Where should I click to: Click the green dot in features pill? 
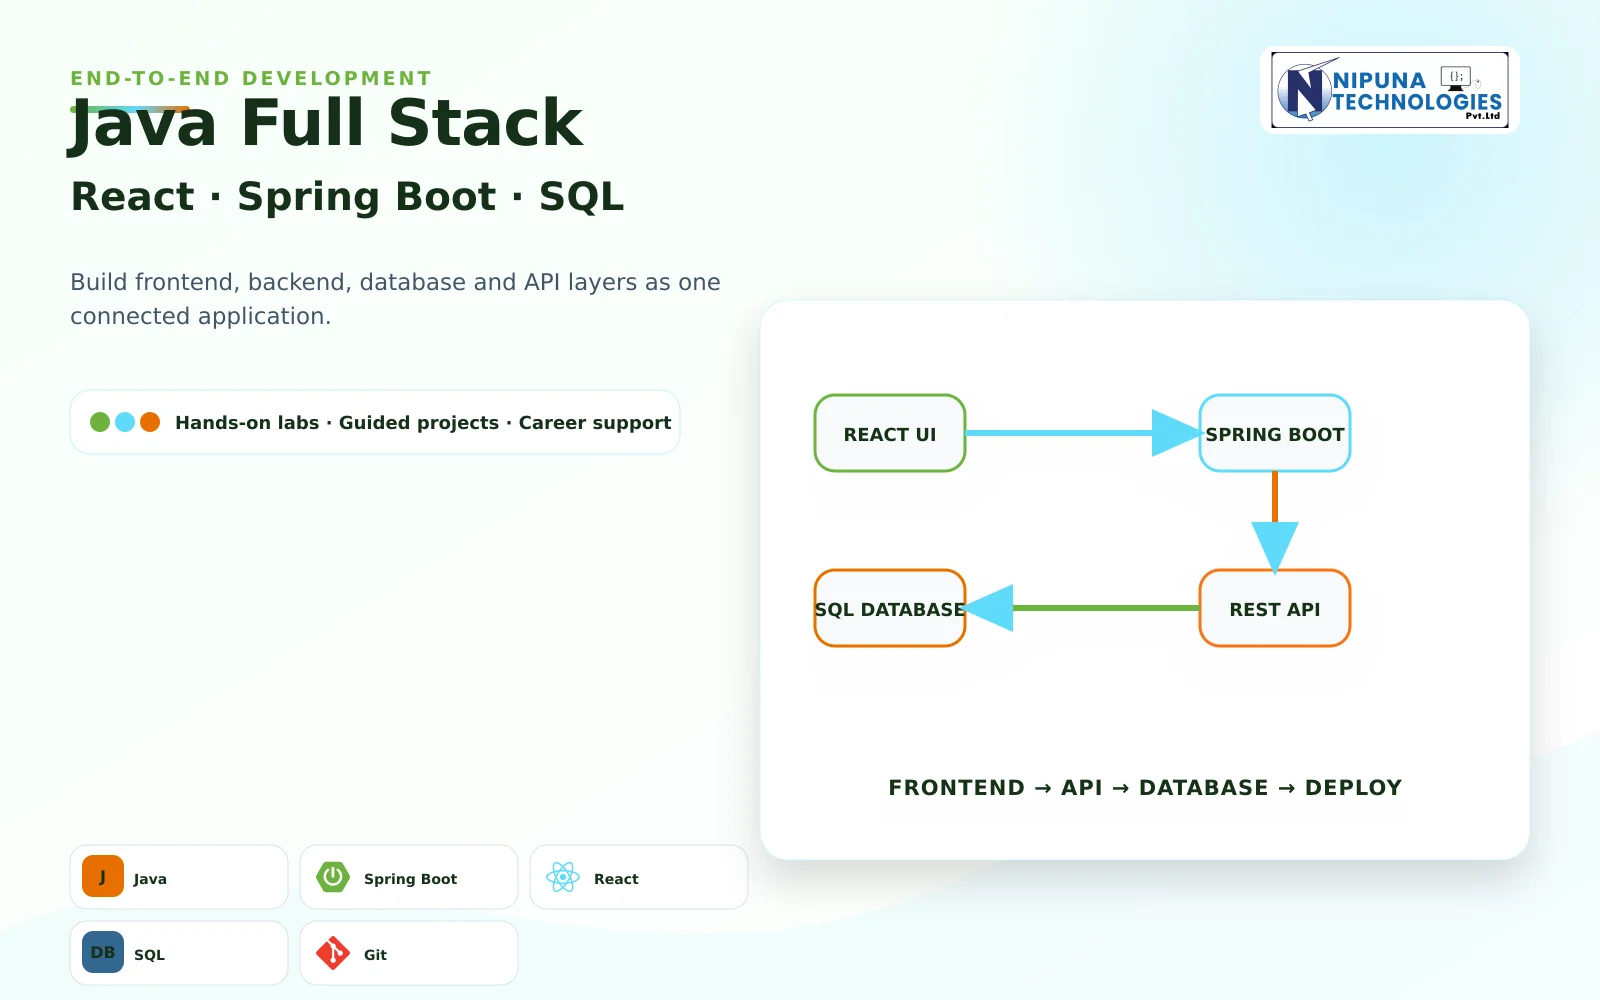[100, 422]
